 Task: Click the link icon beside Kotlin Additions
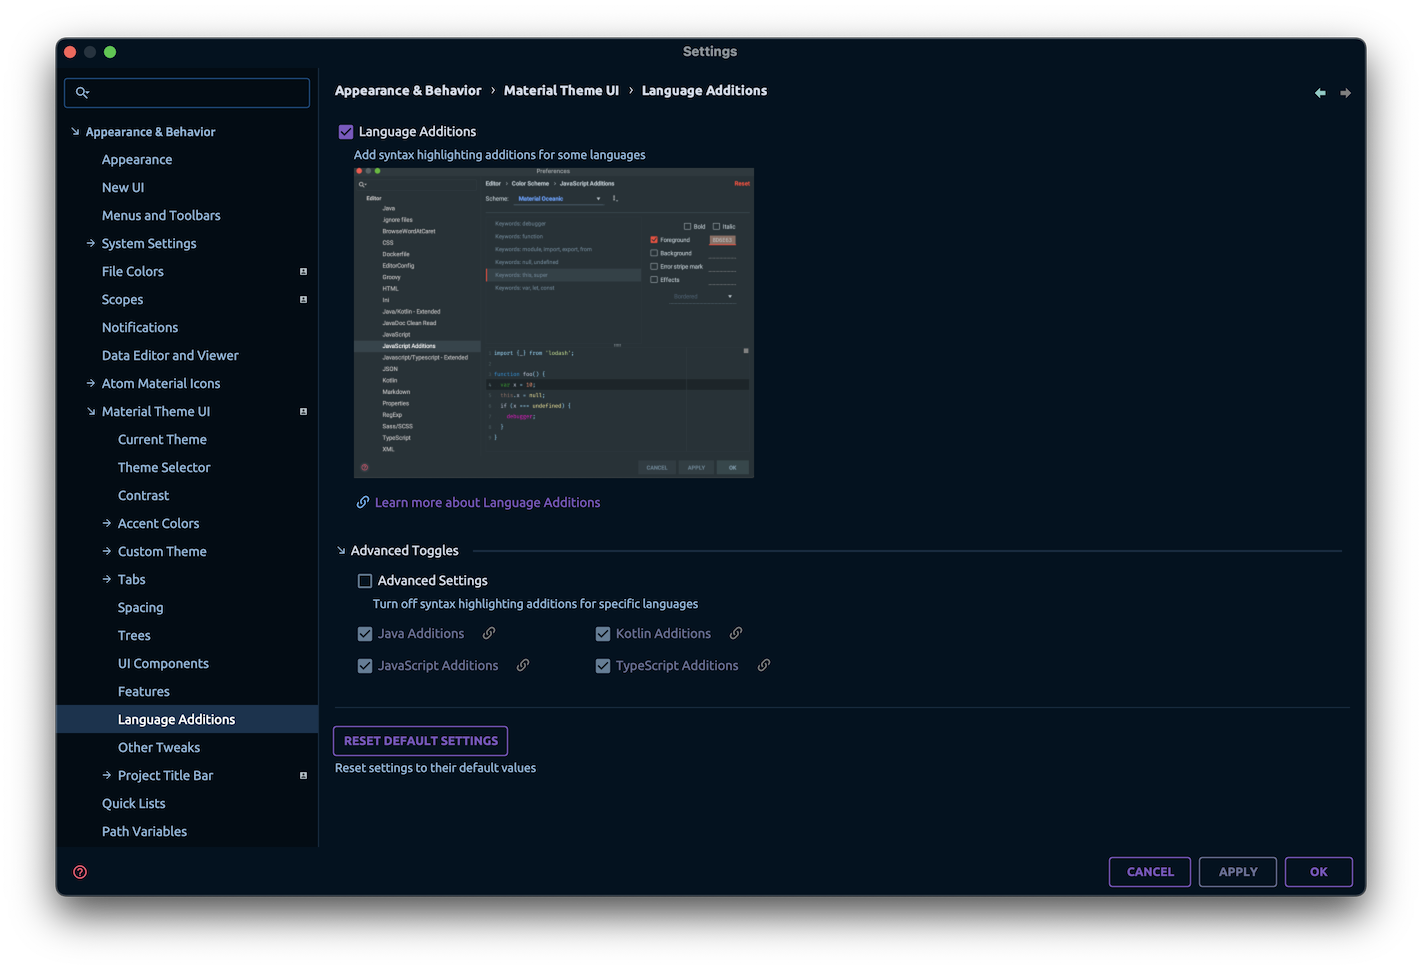(736, 633)
